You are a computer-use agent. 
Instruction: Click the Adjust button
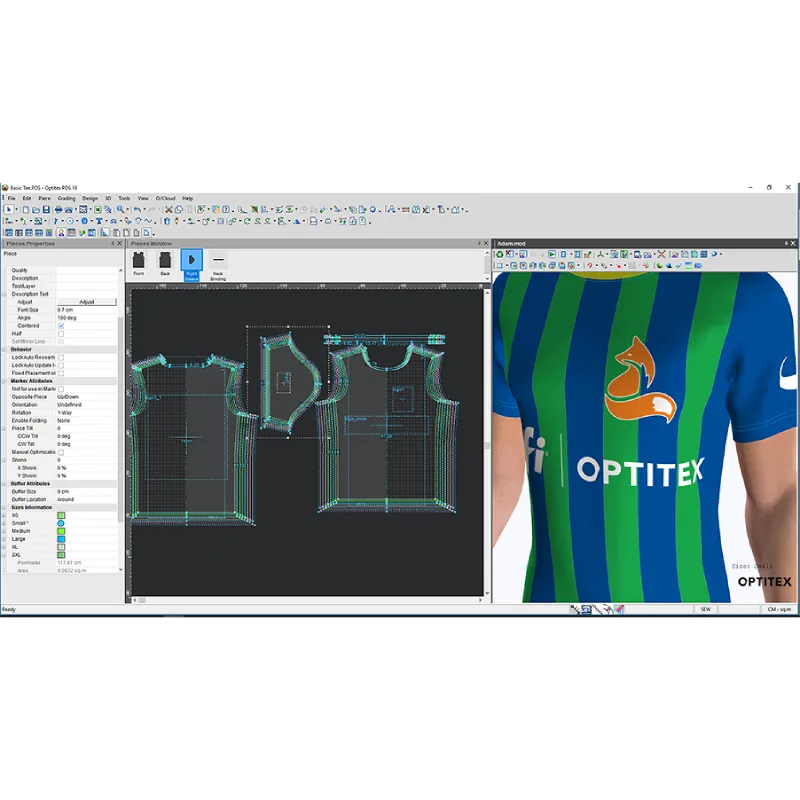click(x=87, y=302)
